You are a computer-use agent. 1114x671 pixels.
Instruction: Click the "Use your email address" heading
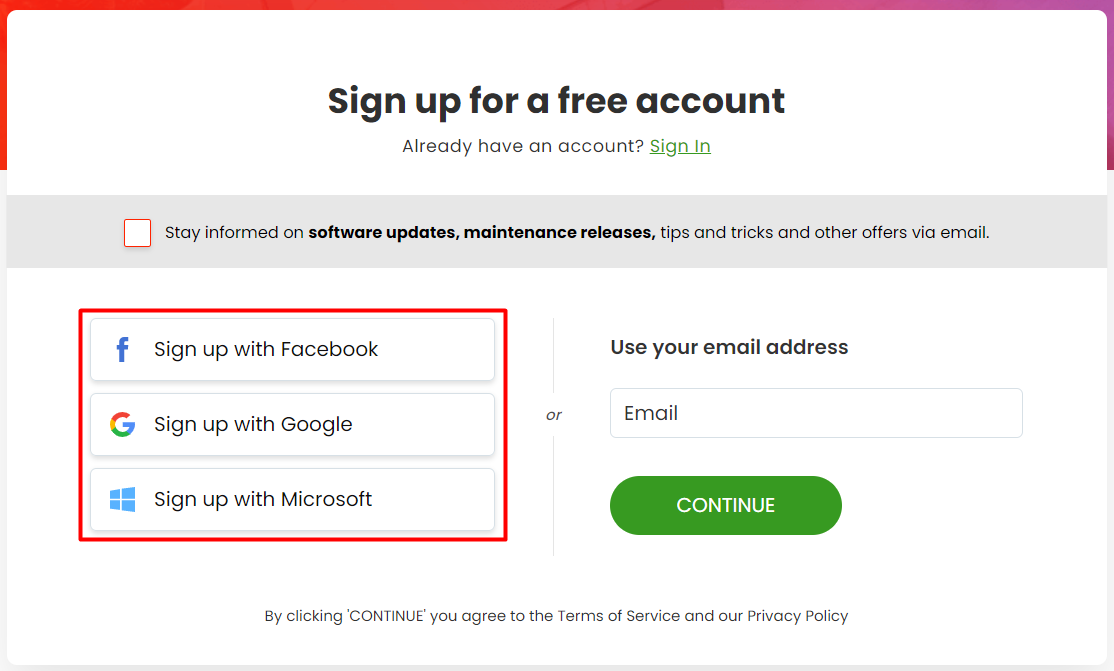tap(729, 347)
